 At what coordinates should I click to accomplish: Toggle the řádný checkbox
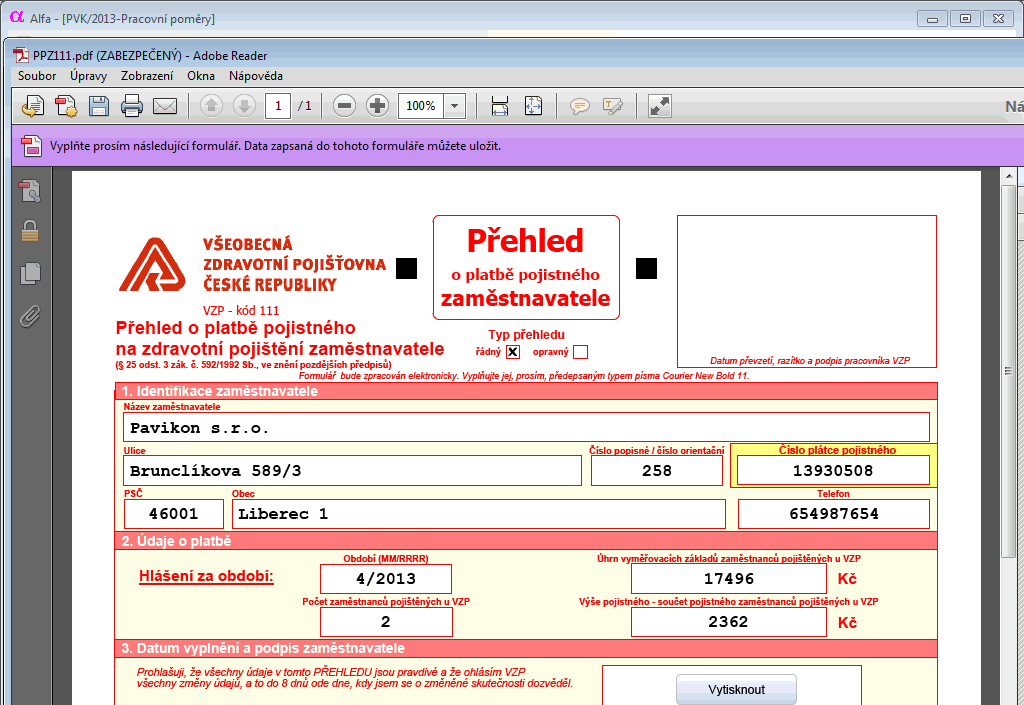tap(513, 352)
